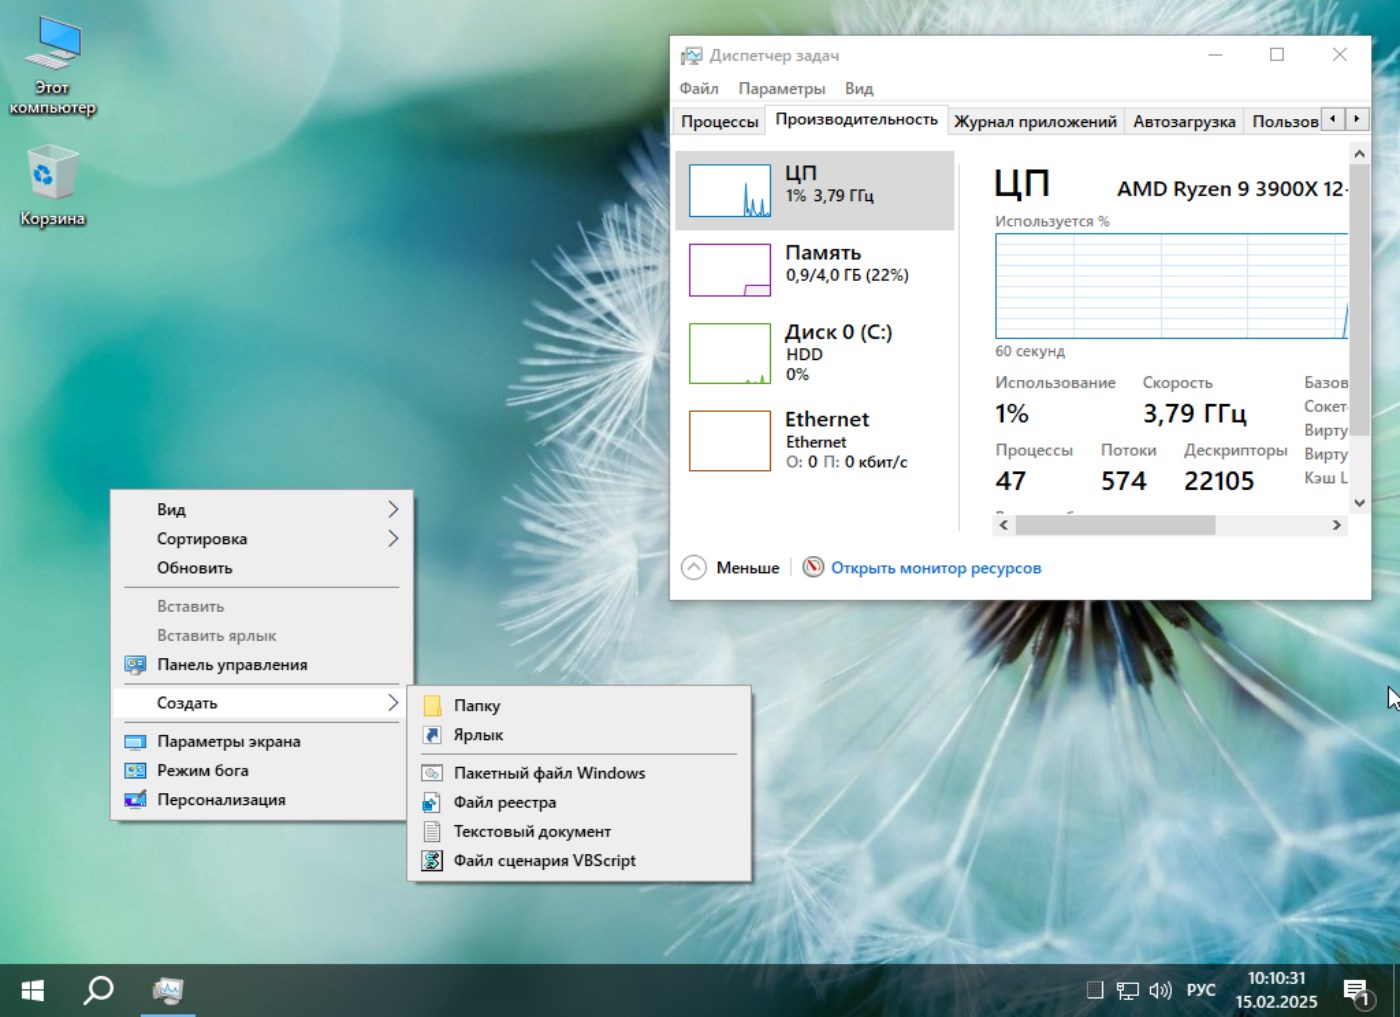Click the Task Manager taskbar icon
The width and height of the screenshot is (1400, 1017).
pos(167,990)
